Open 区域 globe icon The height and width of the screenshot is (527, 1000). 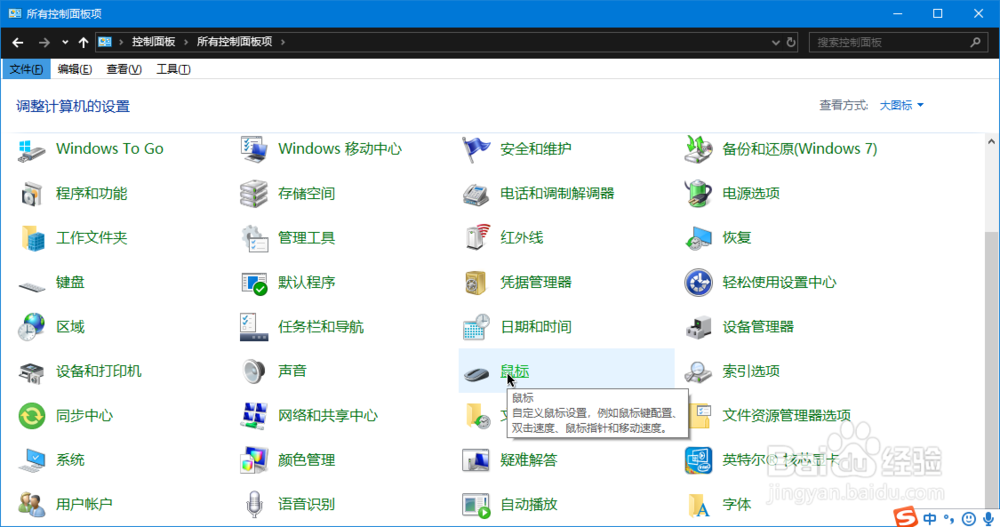coord(31,327)
